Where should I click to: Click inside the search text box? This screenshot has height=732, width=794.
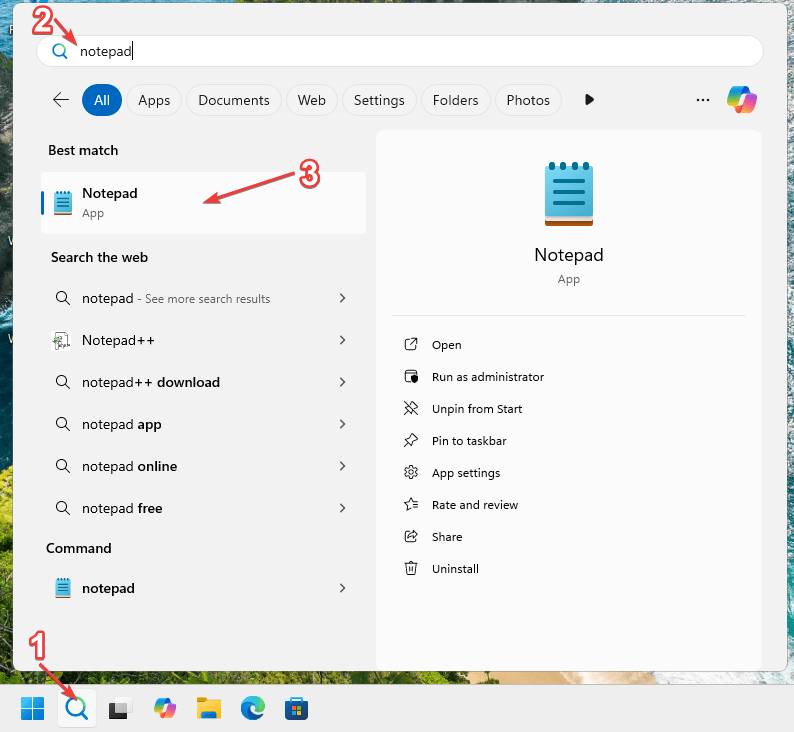pos(400,51)
